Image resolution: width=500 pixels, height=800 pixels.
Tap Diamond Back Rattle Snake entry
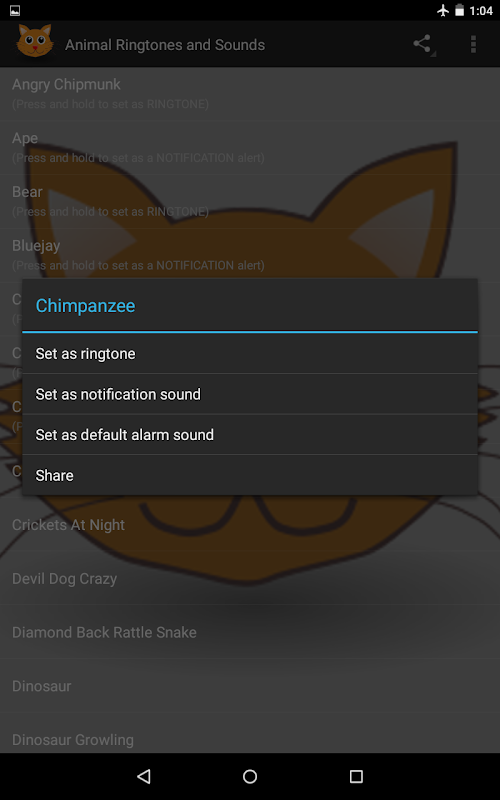click(x=250, y=632)
